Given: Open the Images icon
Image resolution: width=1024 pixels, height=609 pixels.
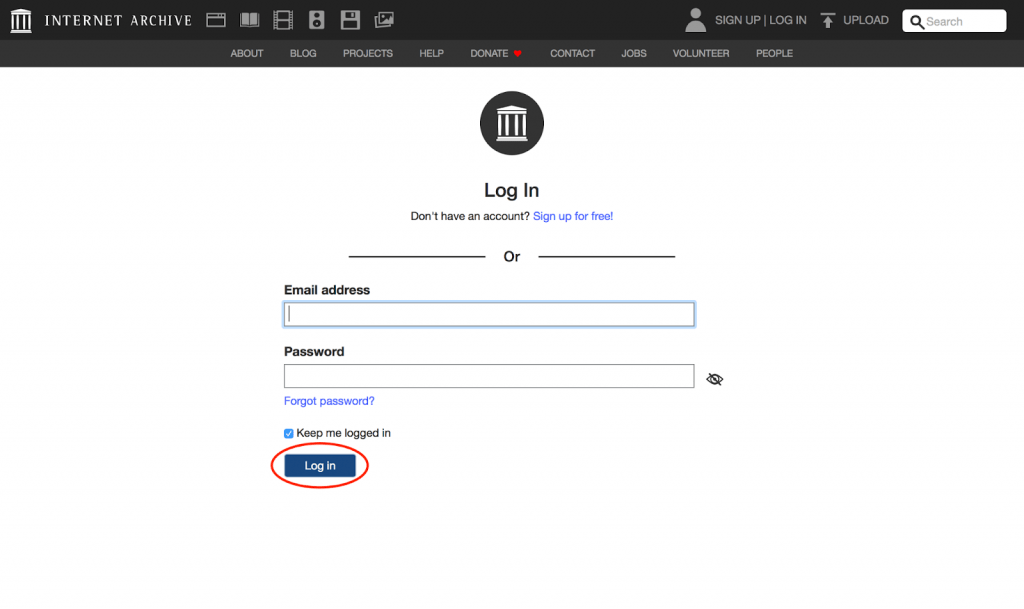Looking at the screenshot, I should [x=384, y=20].
